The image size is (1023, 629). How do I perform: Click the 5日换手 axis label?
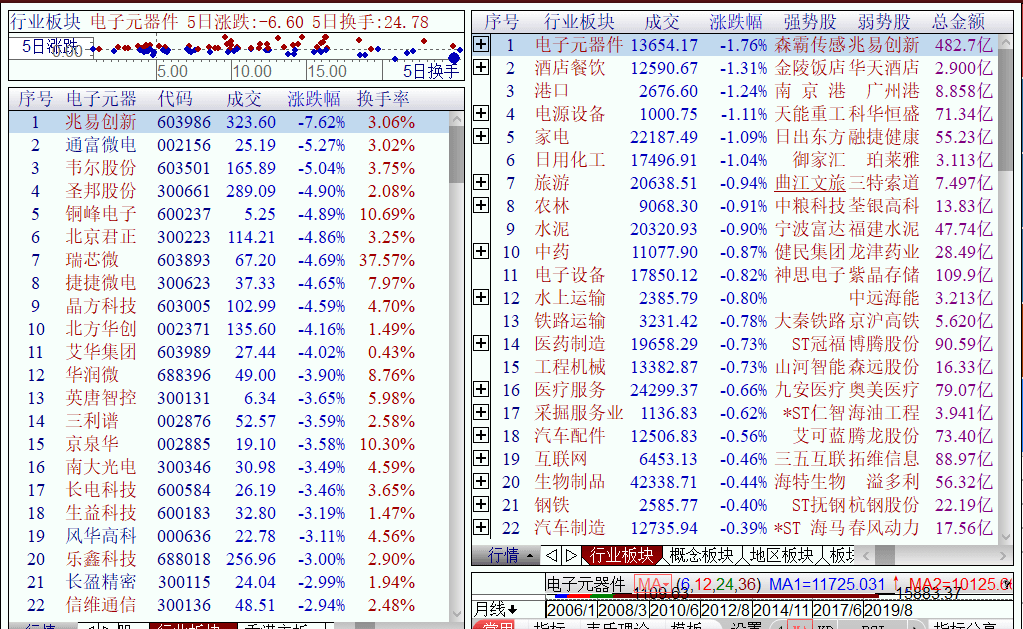click(430, 70)
